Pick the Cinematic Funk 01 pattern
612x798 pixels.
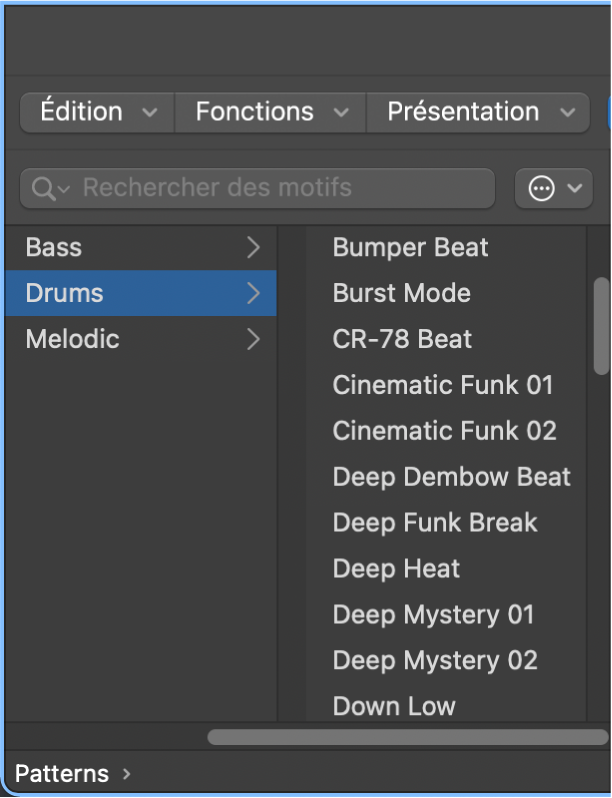pyautogui.click(x=442, y=385)
